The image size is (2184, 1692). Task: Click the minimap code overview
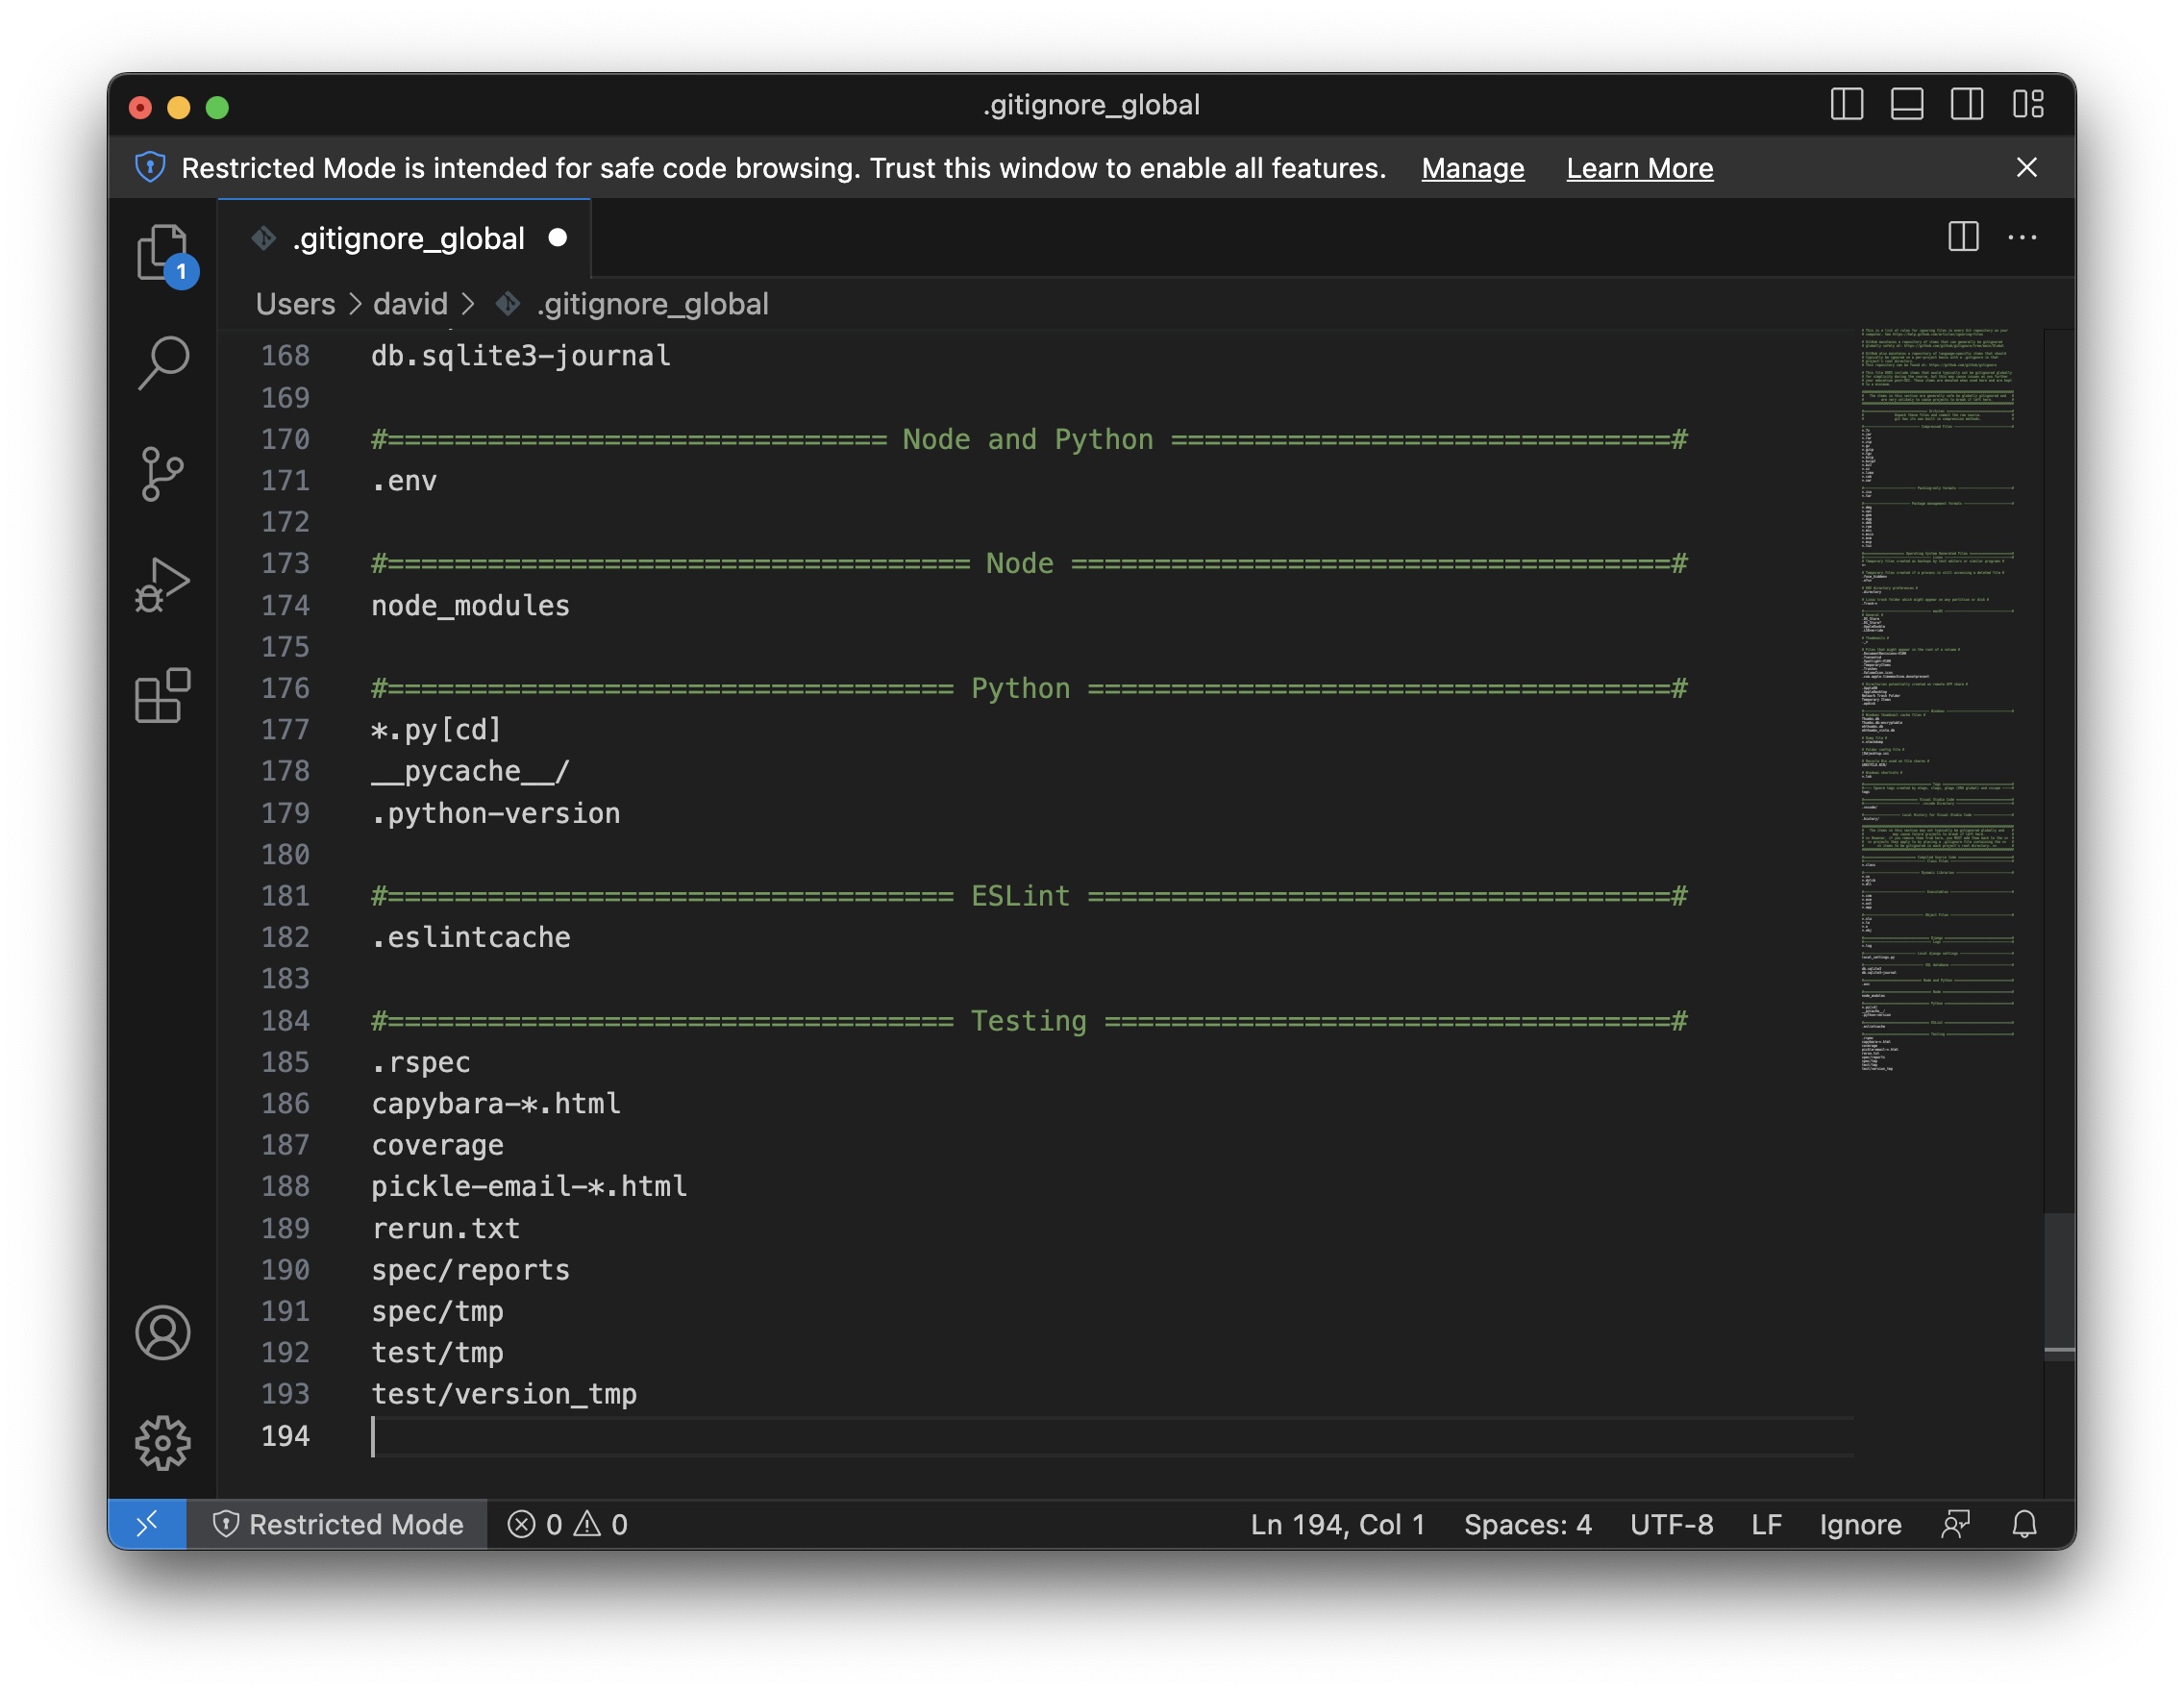coord(1936,700)
